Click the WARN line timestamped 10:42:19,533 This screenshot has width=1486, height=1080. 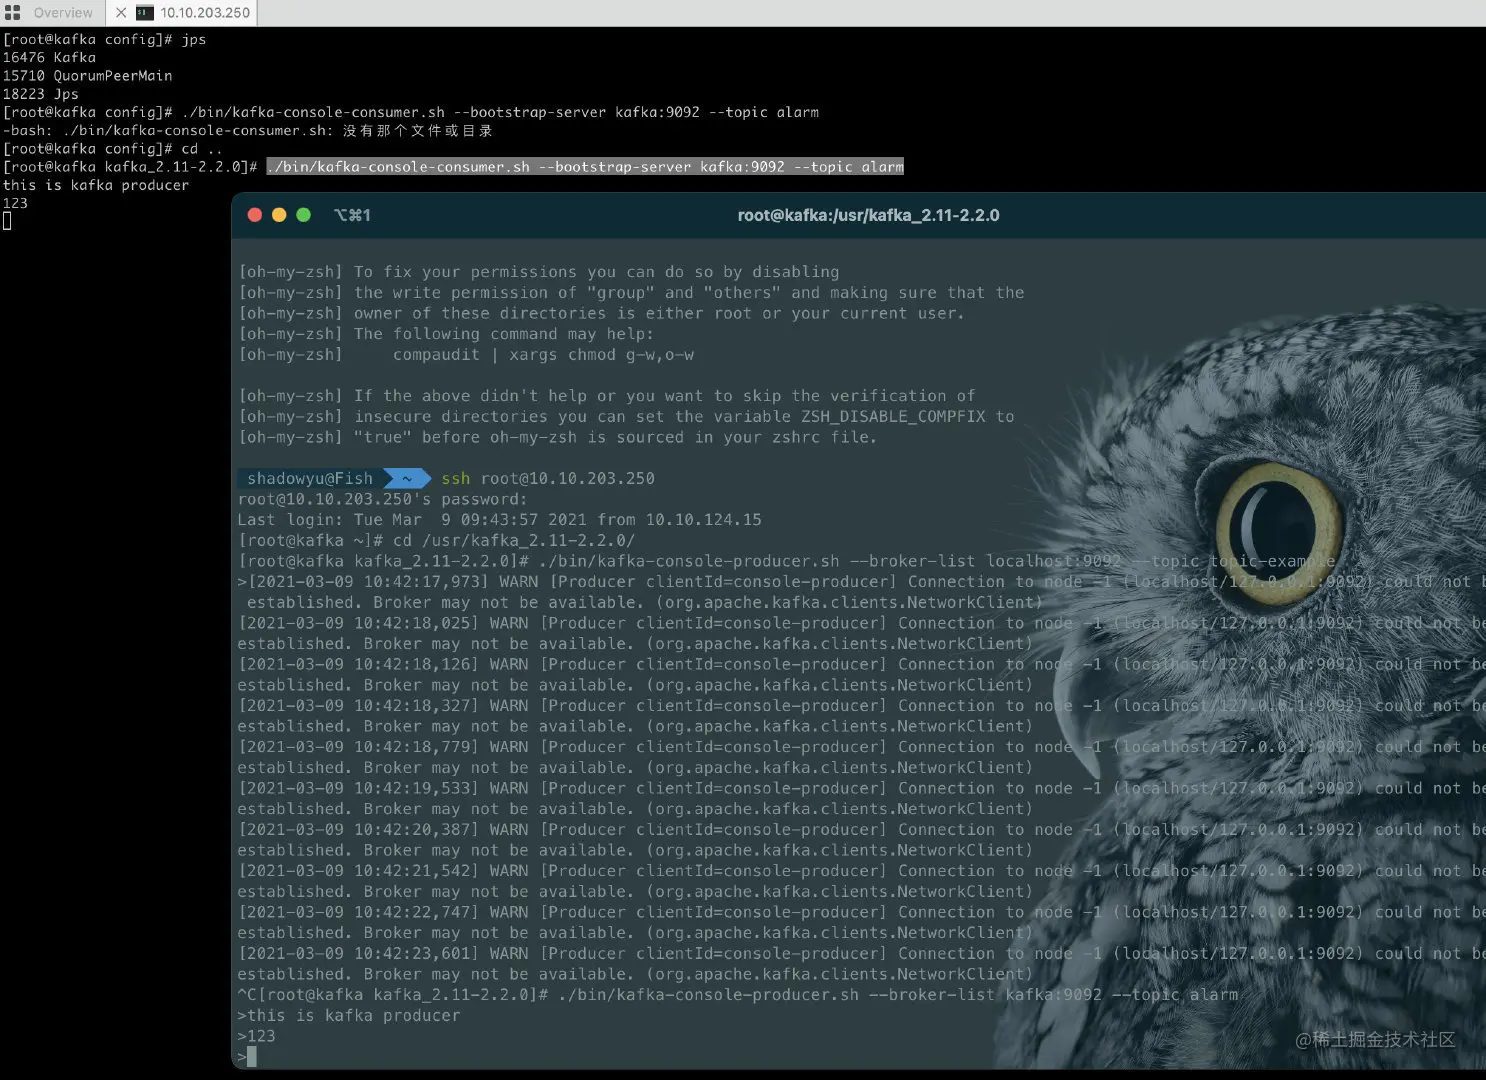(x=861, y=788)
